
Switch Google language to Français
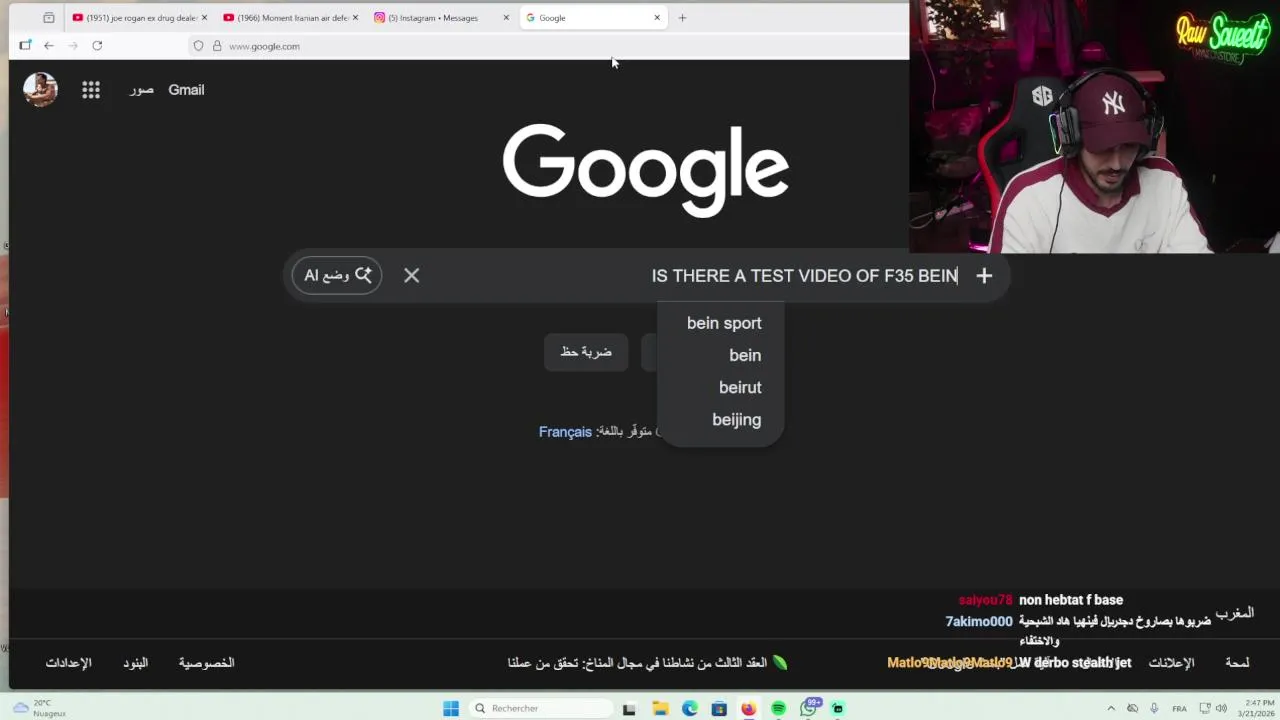[565, 432]
